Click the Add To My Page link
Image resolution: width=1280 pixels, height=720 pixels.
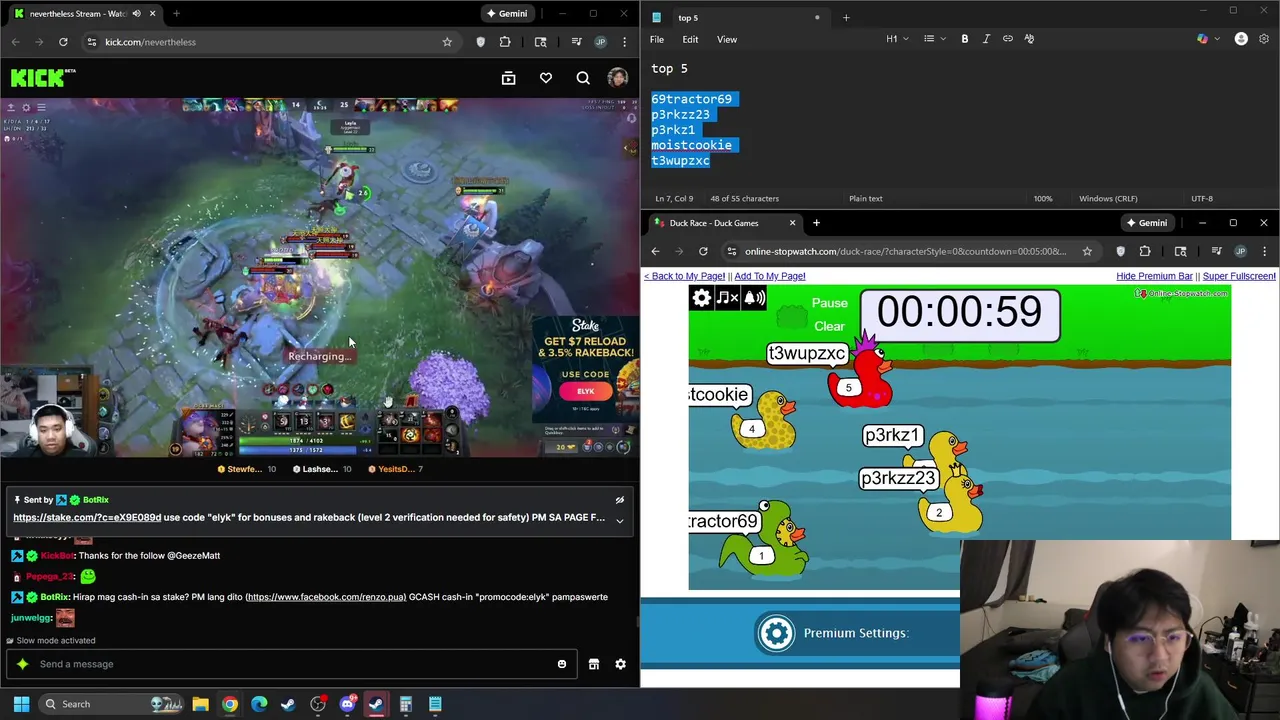click(769, 276)
